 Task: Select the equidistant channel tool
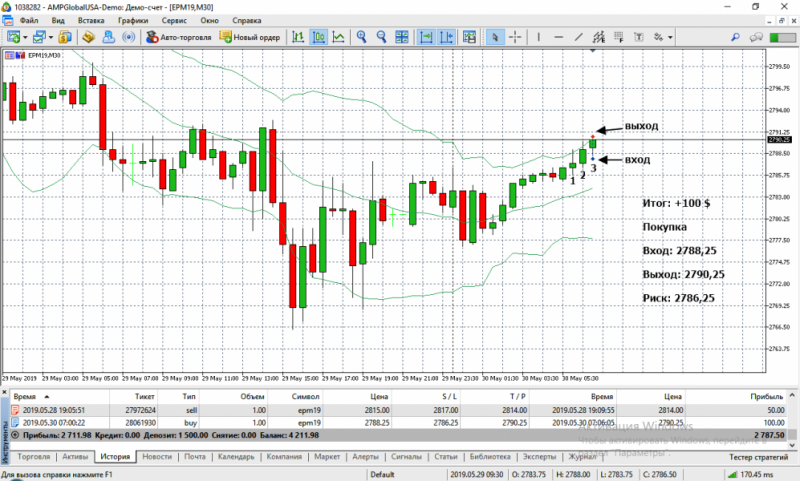pos(598,37)
